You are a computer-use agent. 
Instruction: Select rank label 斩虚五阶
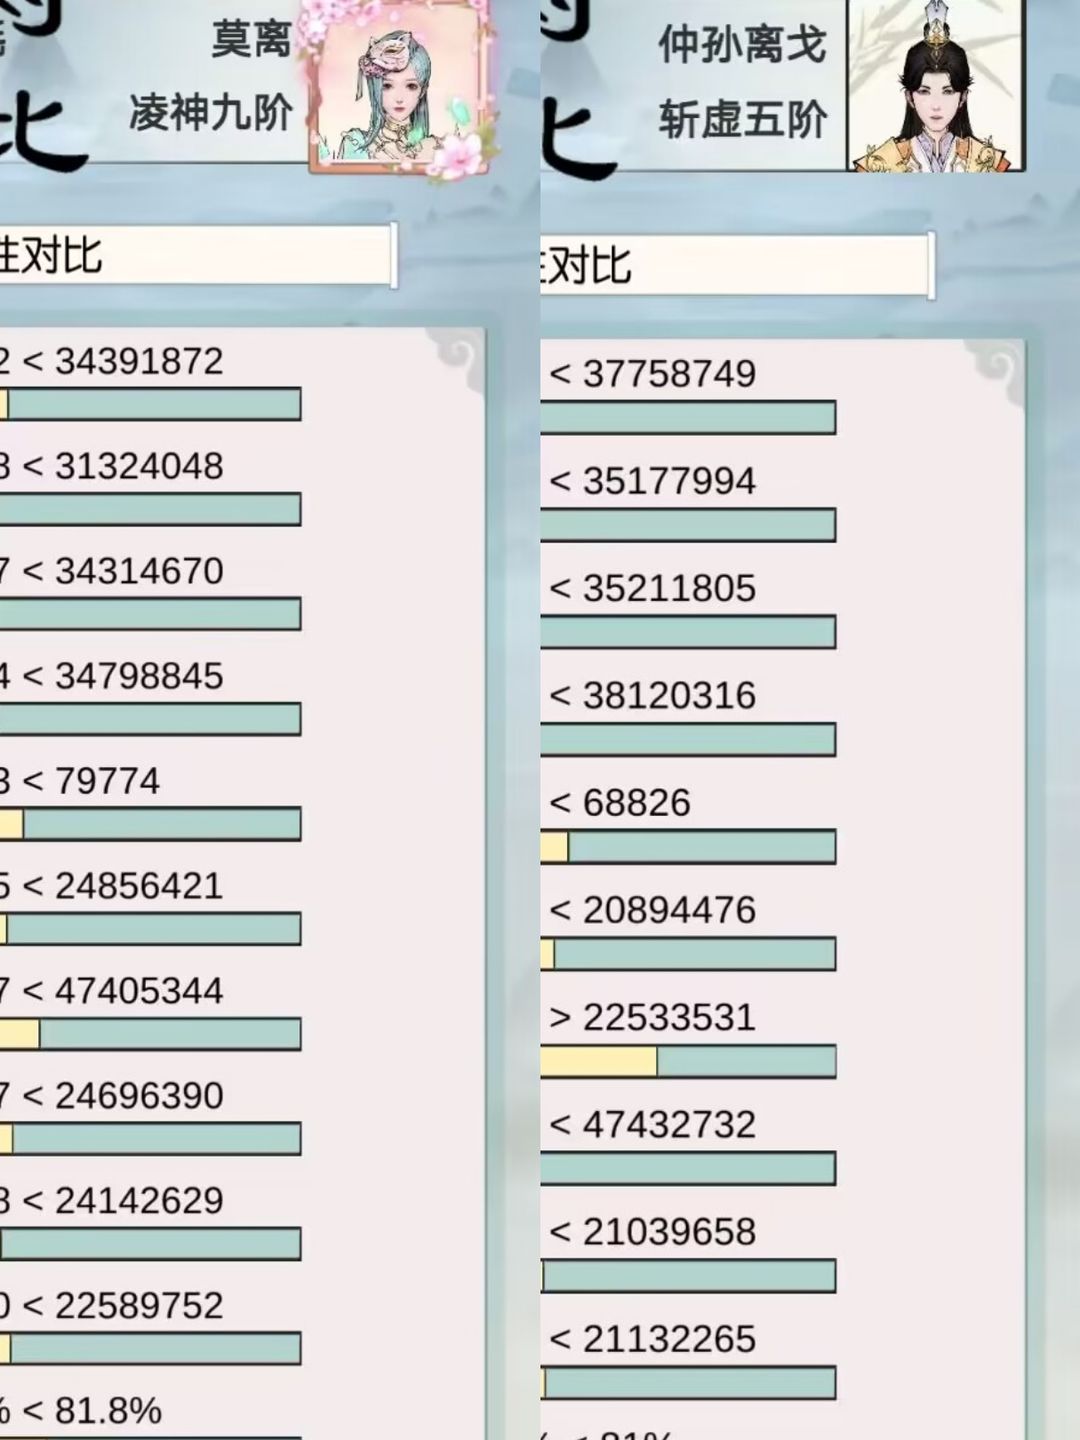[x=742, y=120]
